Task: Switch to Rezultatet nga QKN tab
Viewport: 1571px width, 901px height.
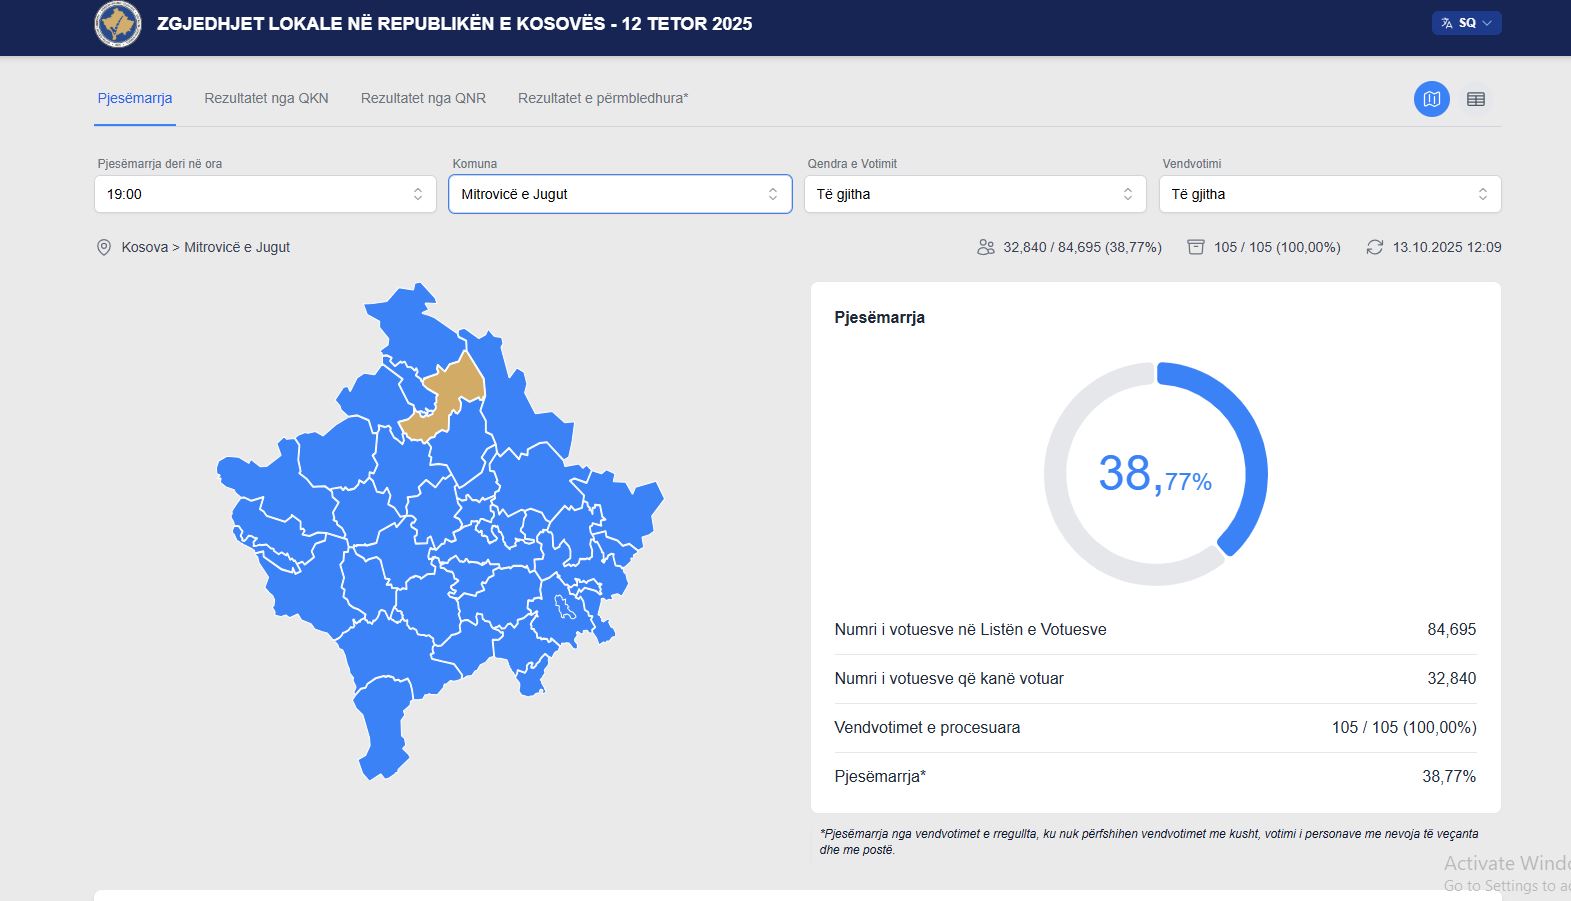Action: [x=266, y=98]
